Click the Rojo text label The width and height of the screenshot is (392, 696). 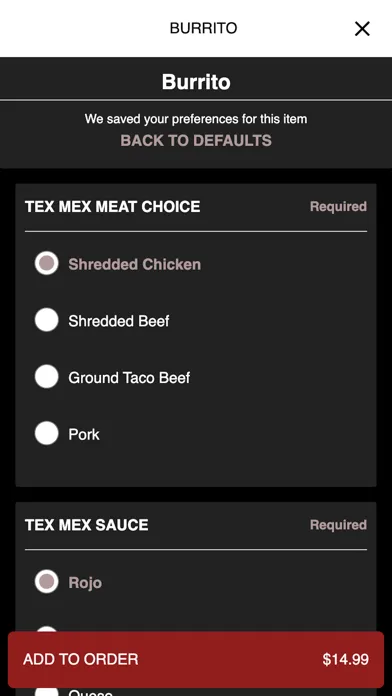85,583
